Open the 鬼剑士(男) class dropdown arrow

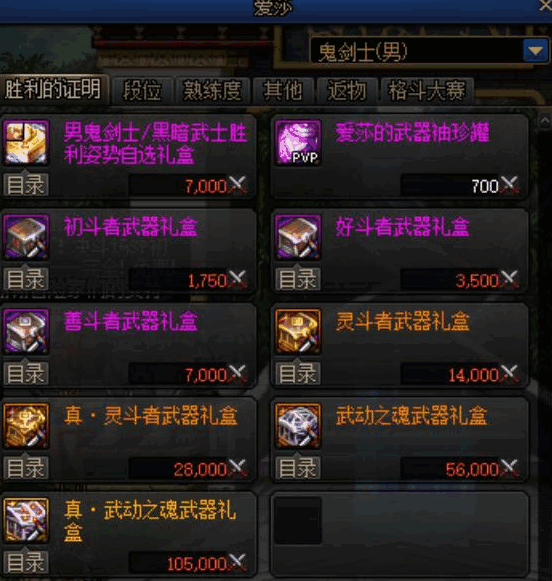[x=535, y=51]
